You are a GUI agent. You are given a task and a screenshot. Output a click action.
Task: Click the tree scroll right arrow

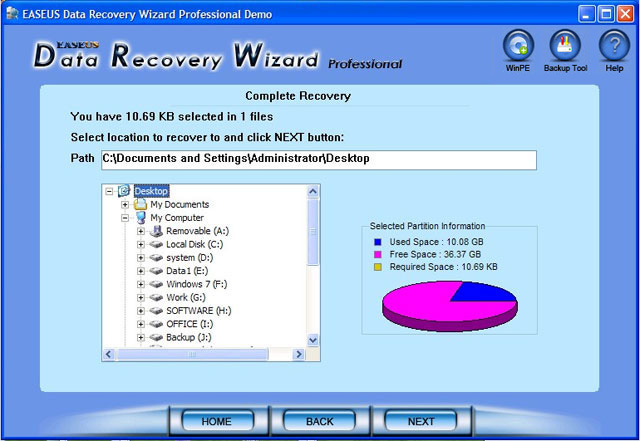299,354
